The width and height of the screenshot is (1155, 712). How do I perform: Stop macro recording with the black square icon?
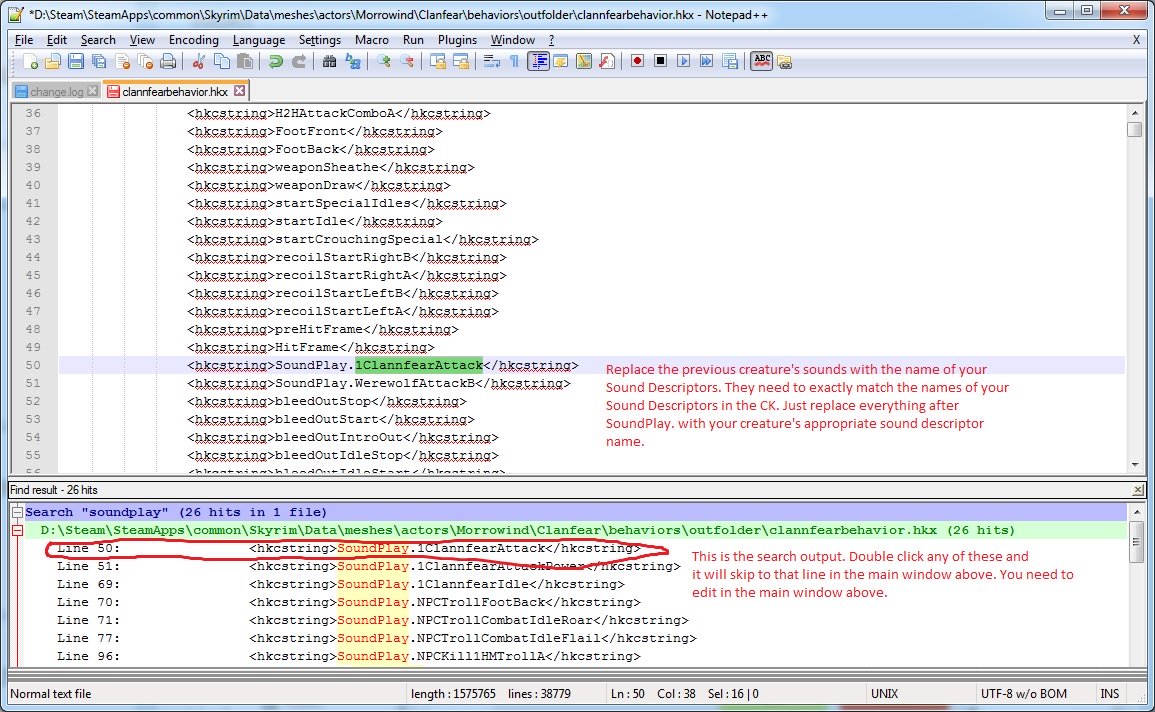pyautogui.click(x=660, y=62)
